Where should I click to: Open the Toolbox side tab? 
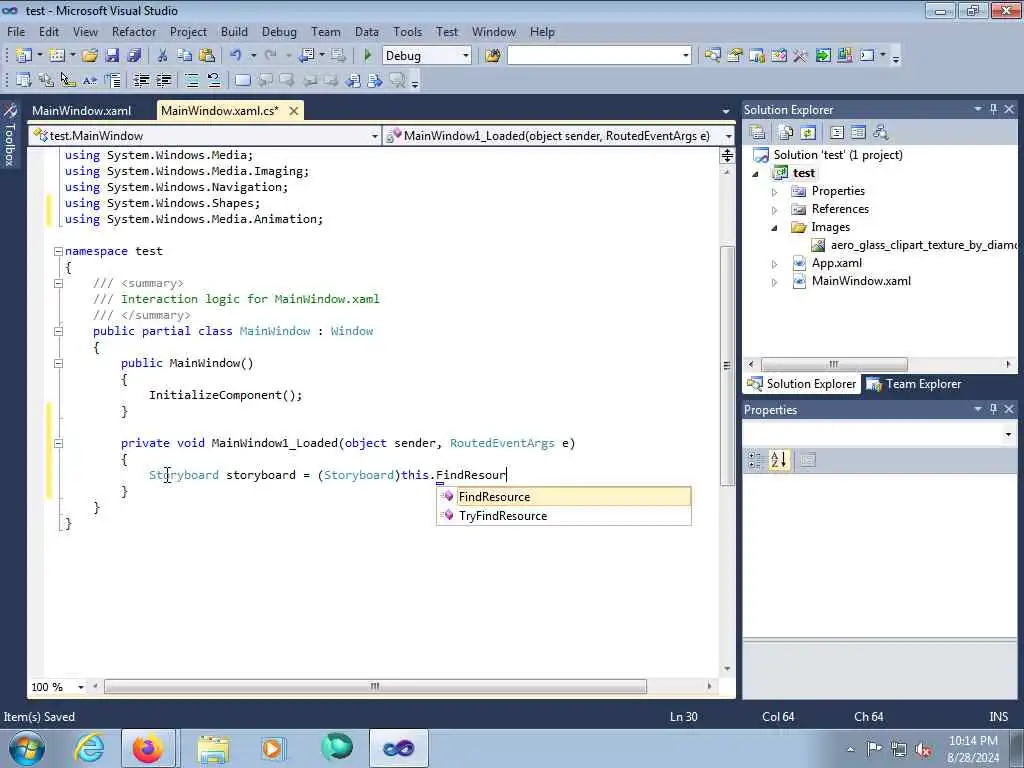(x=10, y=135)
